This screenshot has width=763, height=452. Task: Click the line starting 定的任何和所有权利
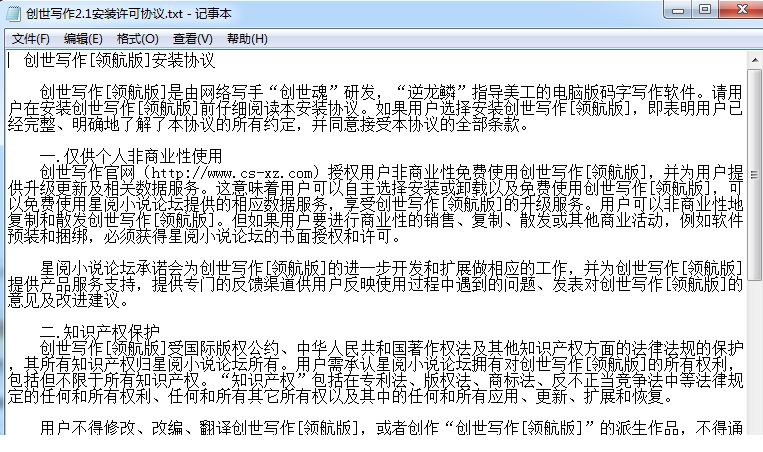tap(341, 396)
